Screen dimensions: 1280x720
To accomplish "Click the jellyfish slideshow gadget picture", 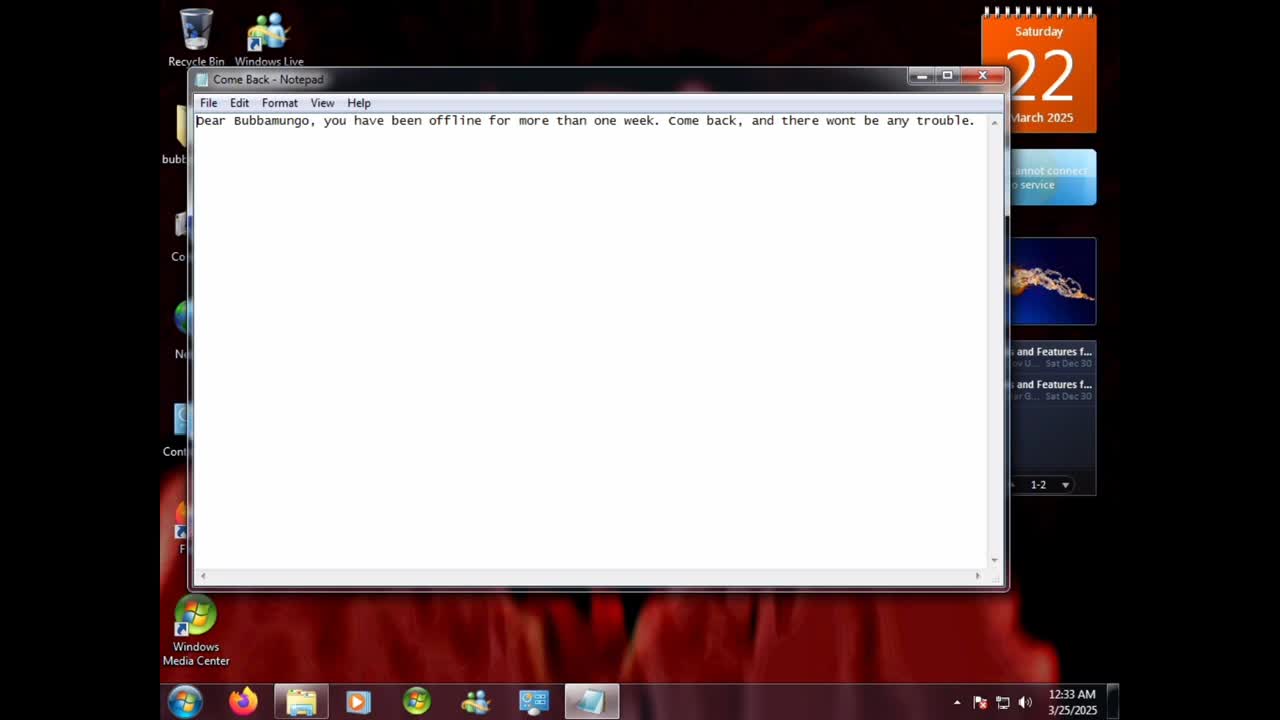I will pos(1052,281).
